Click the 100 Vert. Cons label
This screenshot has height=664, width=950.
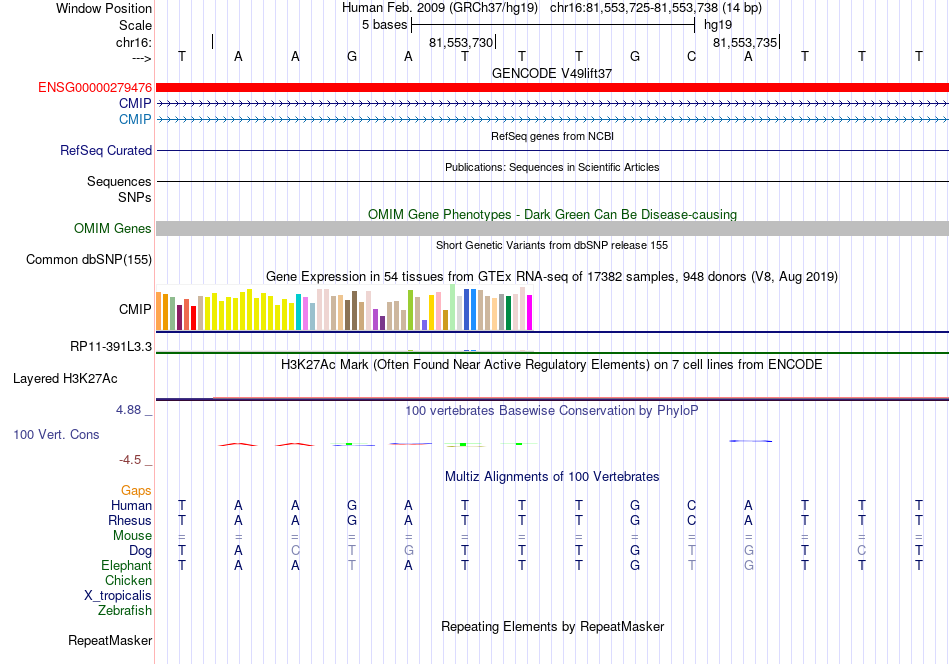pyautogui.click(x=56, y=434)
